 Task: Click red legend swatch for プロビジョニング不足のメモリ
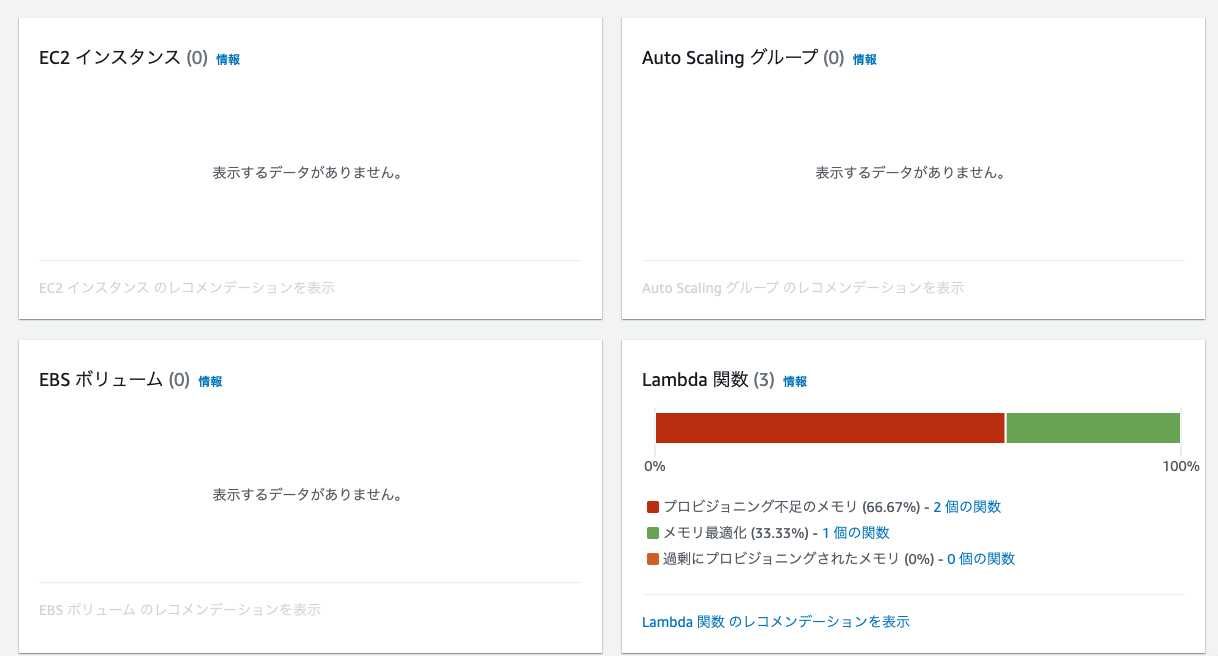tap(653, 507)
